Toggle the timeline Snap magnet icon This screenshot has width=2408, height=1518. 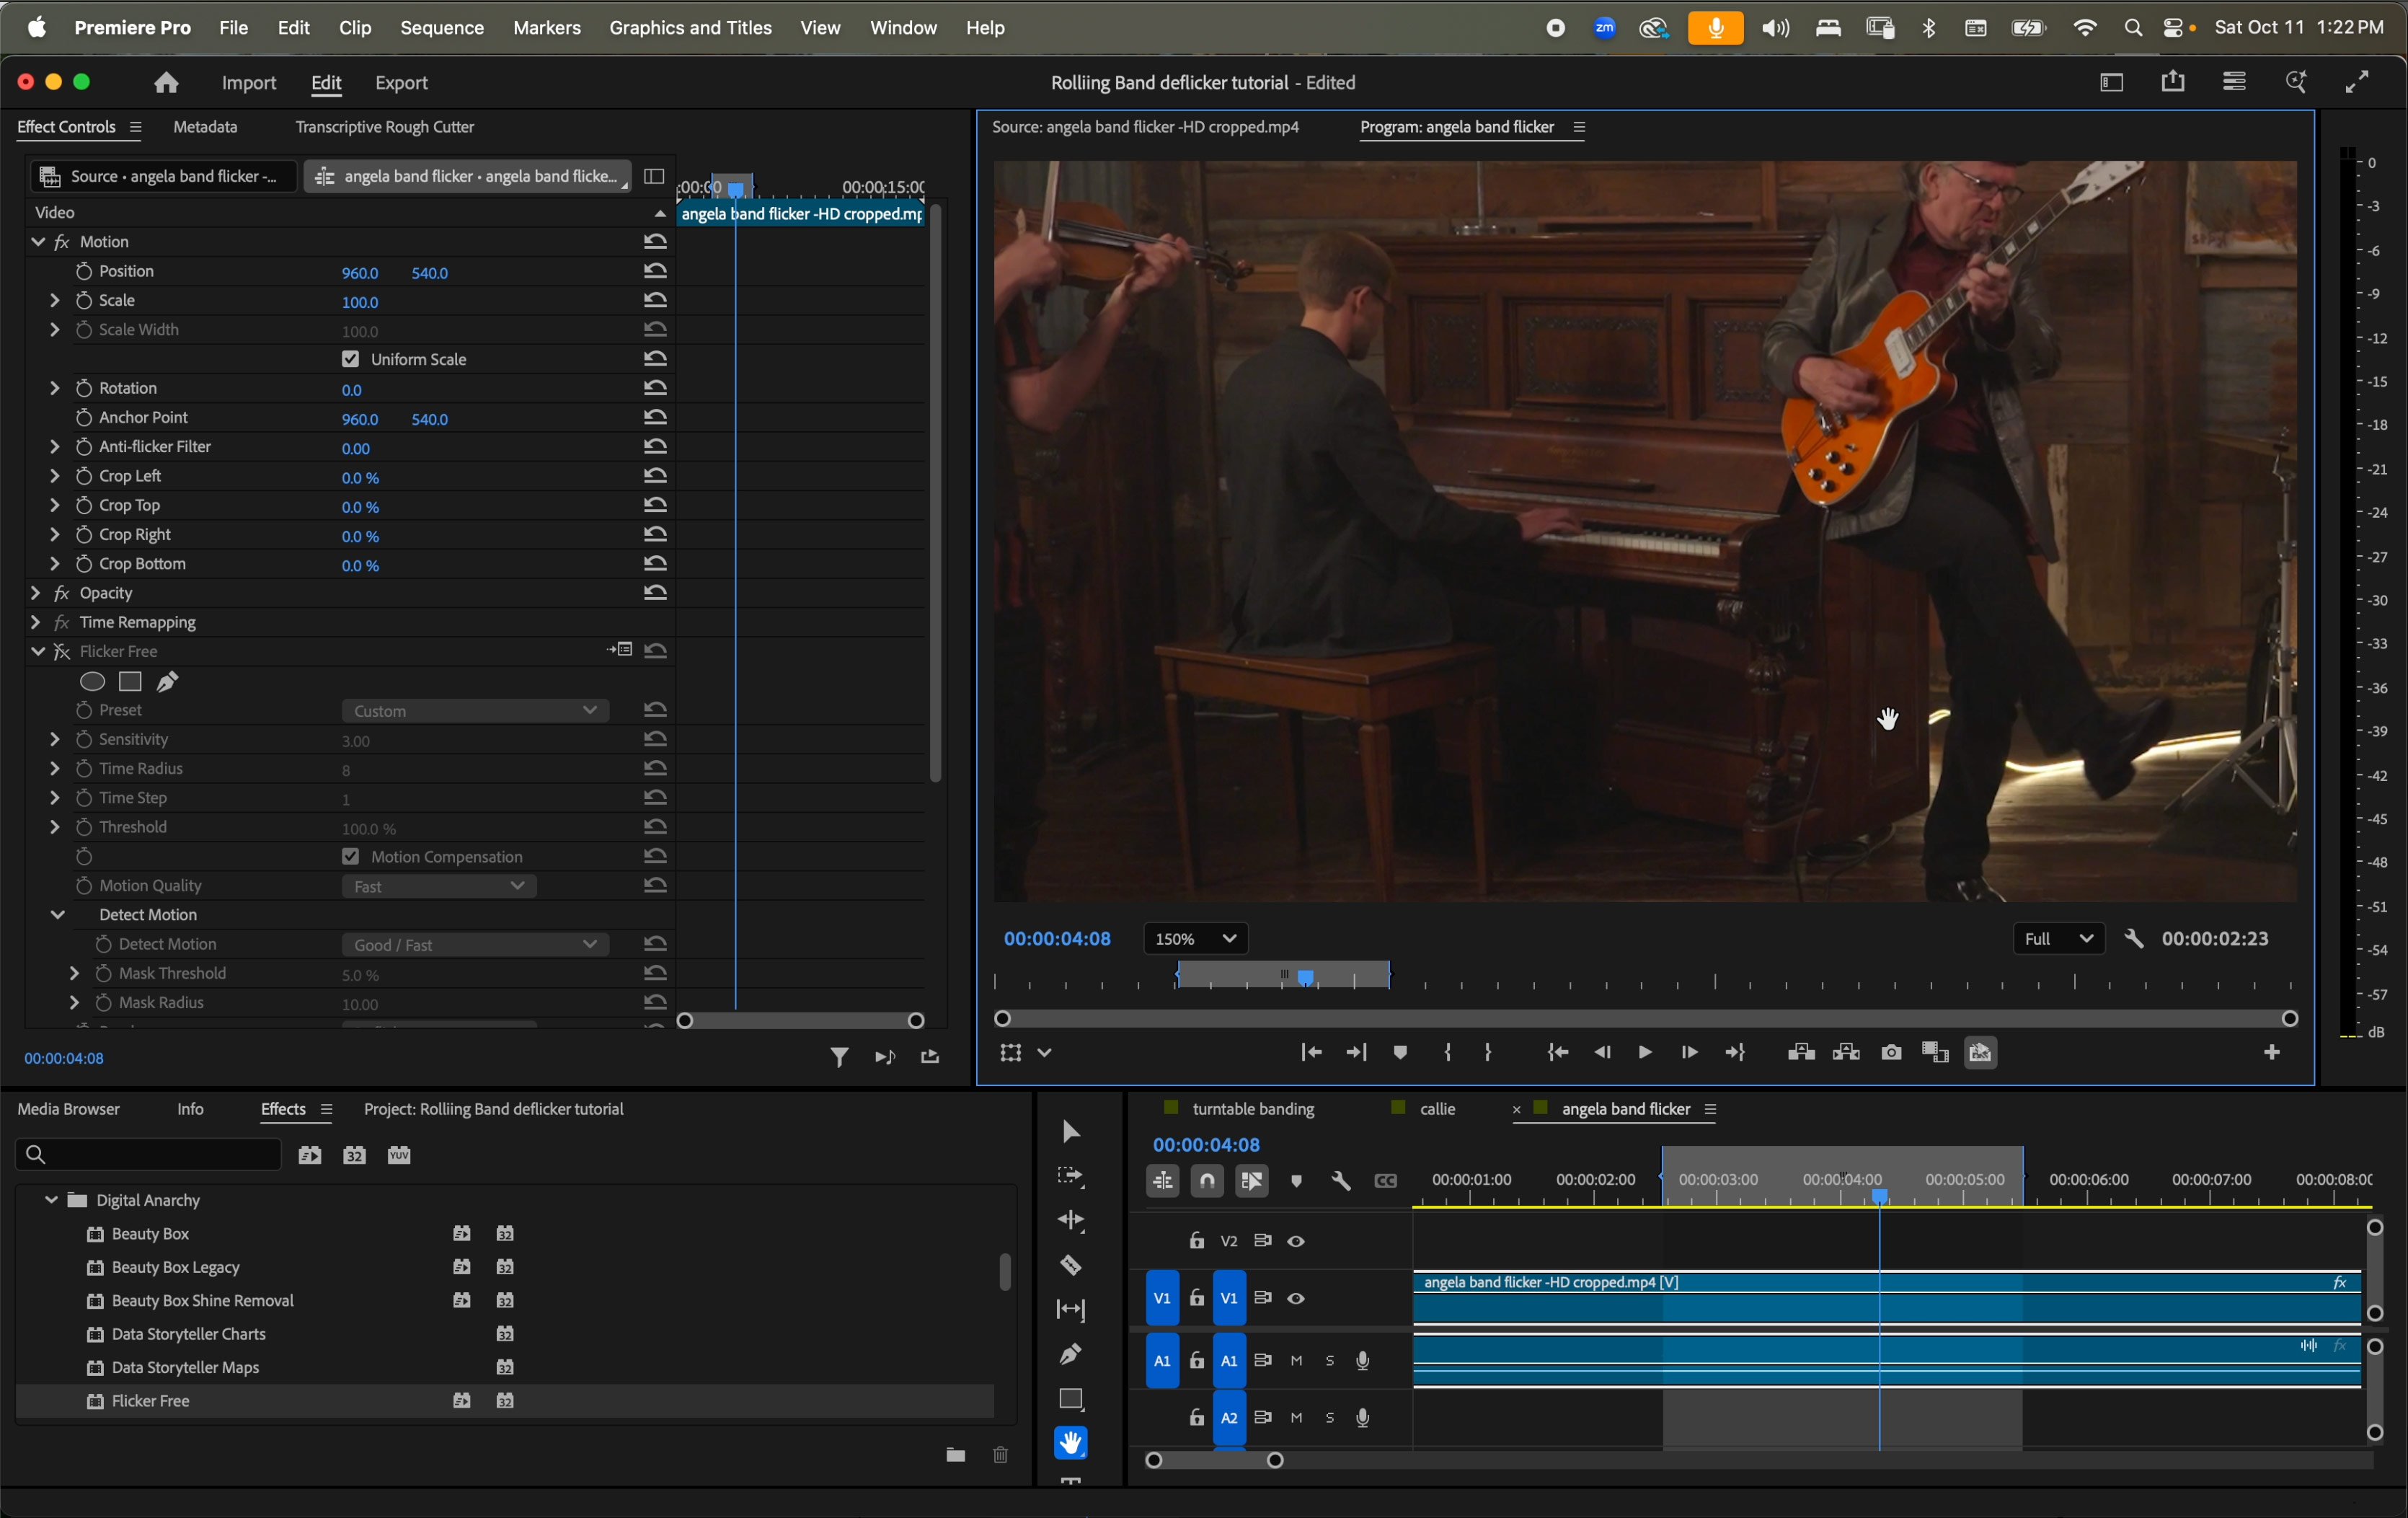[x=1208, y=1182]
